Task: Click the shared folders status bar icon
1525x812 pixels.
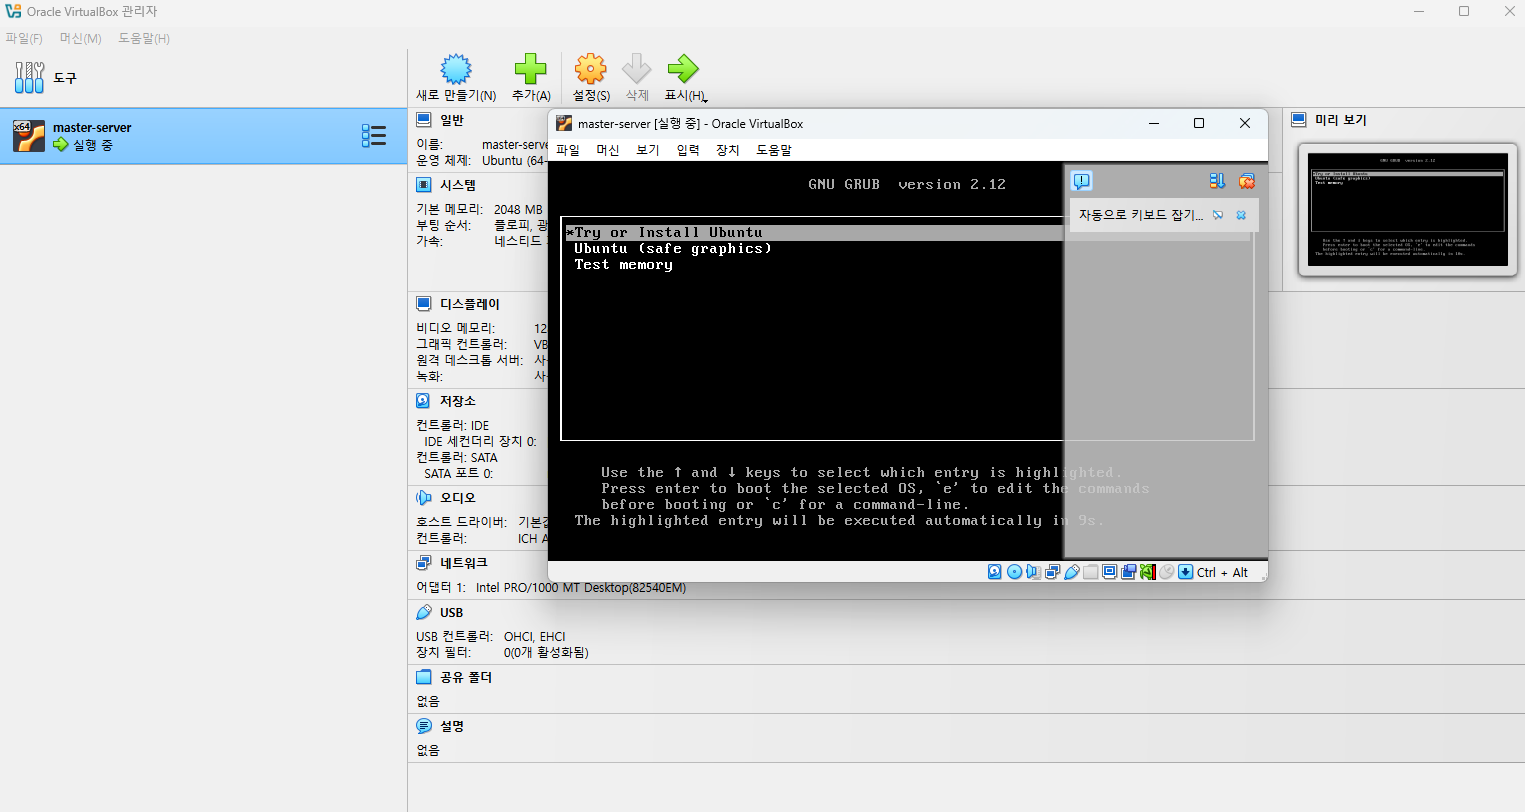Action: coord(1091,572)
